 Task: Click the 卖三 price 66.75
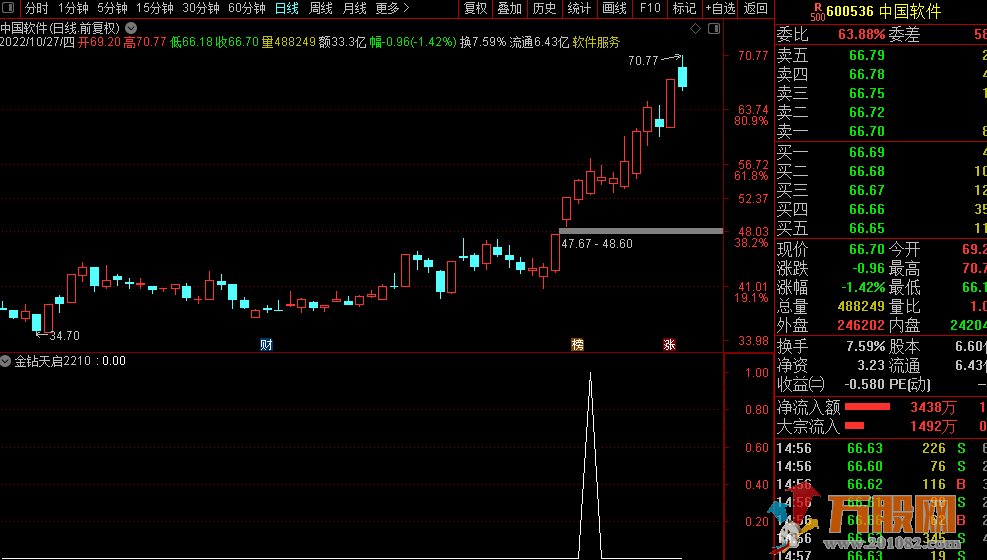pyautogui.click(x=867, y=93)
